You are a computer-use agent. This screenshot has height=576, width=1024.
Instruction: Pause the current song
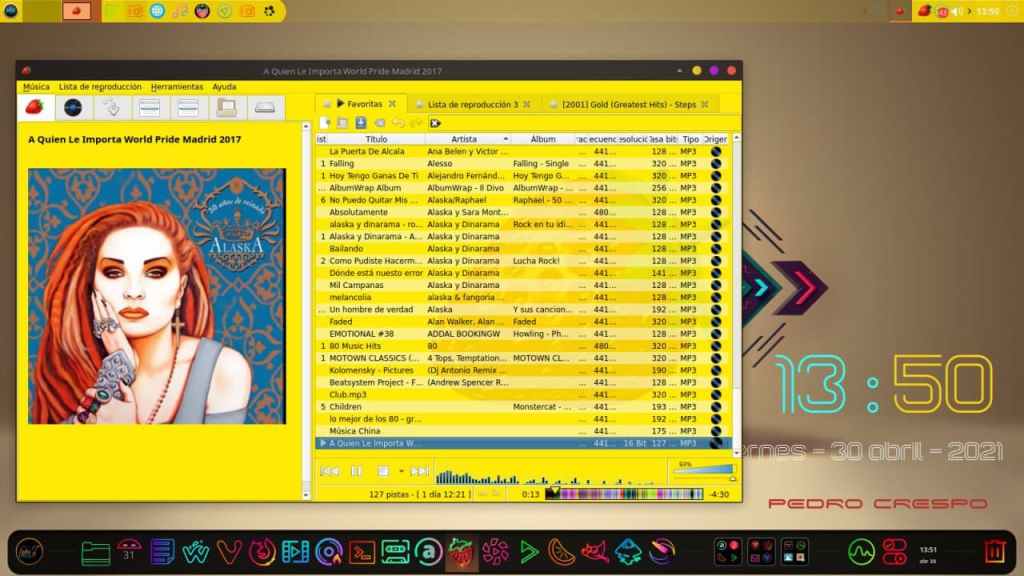coord(356,471)
